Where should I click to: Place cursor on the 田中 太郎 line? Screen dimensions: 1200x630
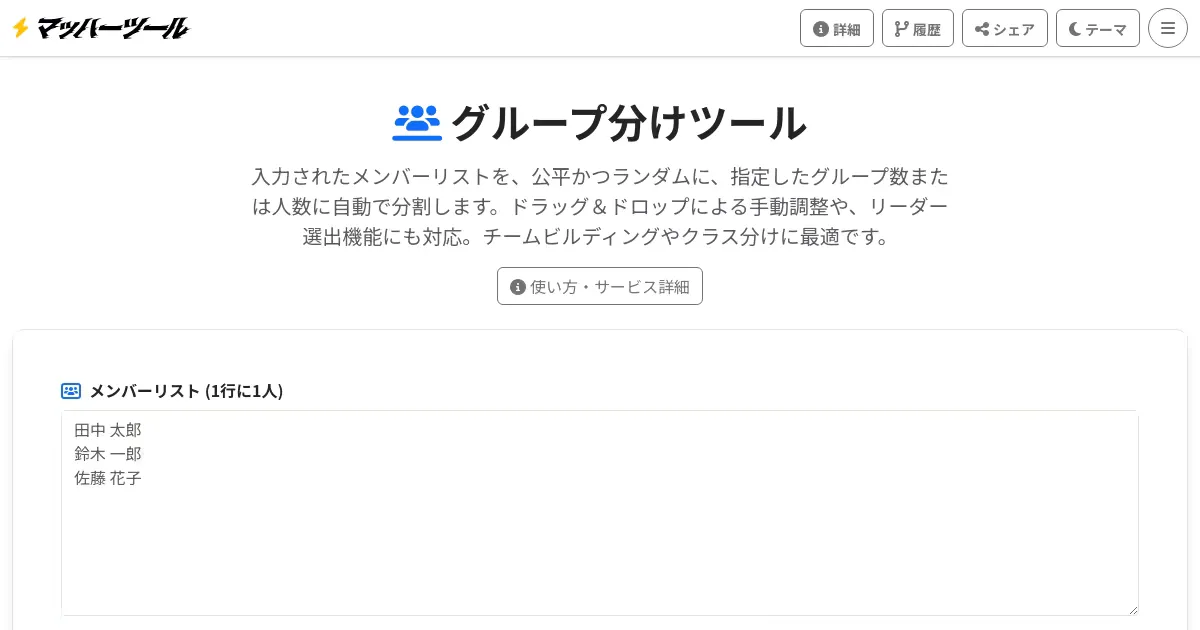click(108, 430)
